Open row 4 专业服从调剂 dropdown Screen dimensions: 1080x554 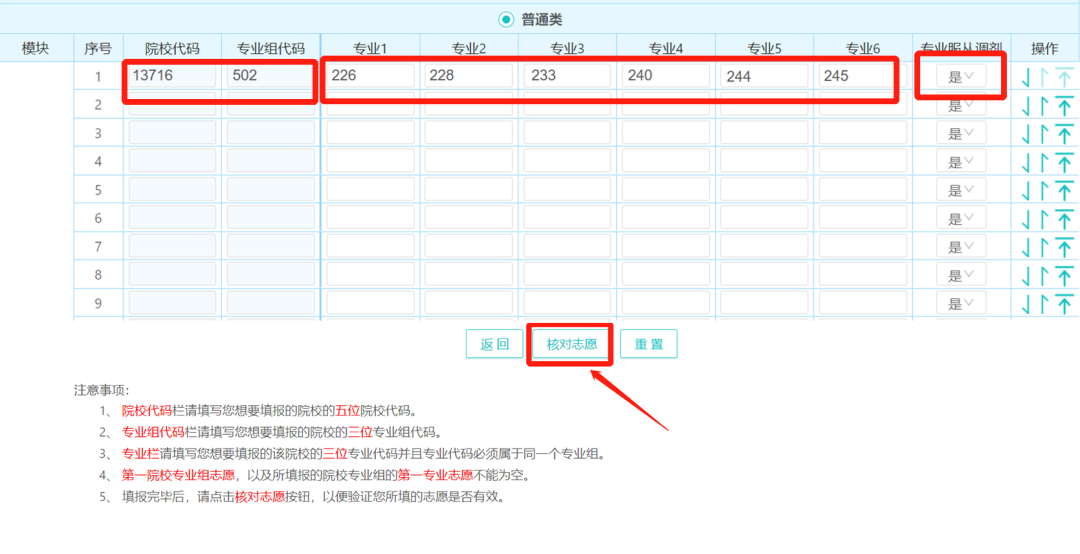(x=961, y=161)
